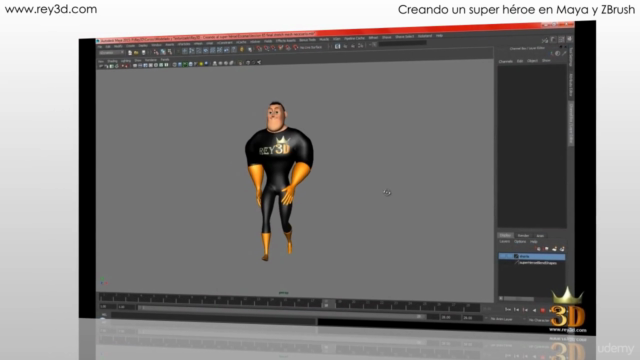
Task: Open the Shading menu of the viewport panel
Action: [x=112, y=61]
